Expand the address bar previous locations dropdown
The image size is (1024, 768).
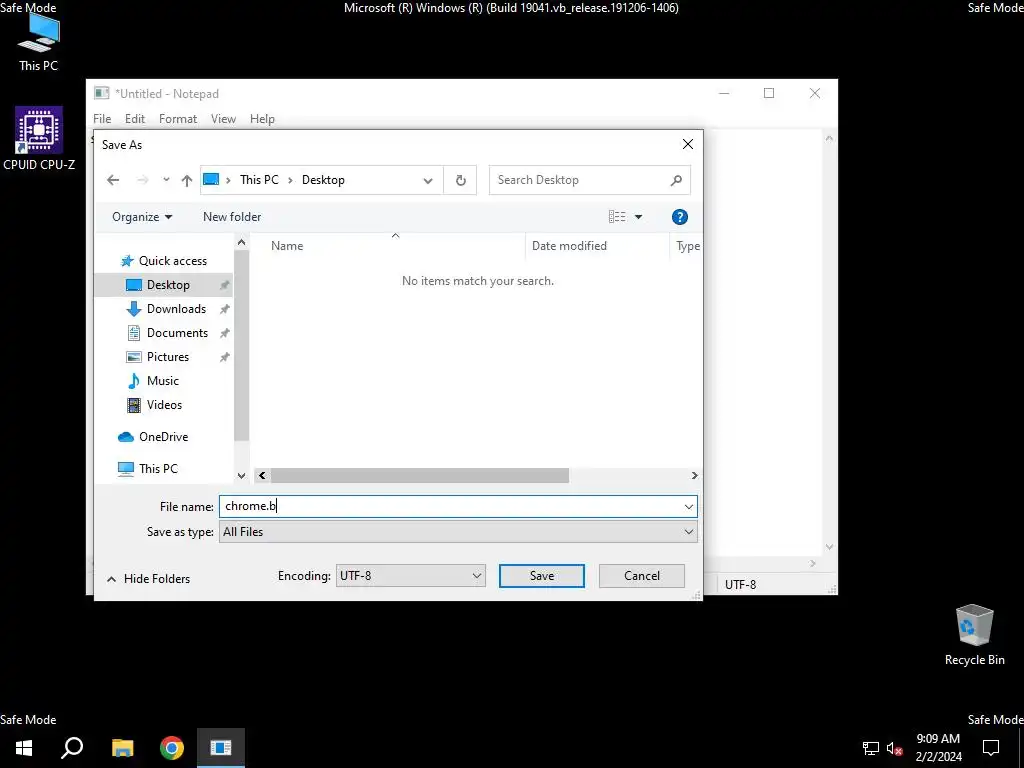pos(428,180)
